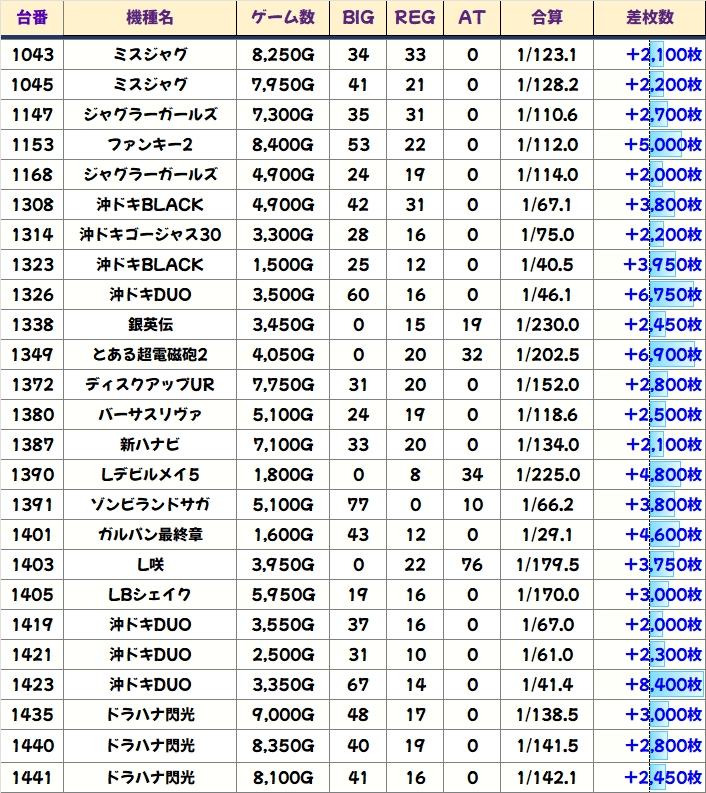
Task: Select the 合算 column header
Action: coord(549,18)
